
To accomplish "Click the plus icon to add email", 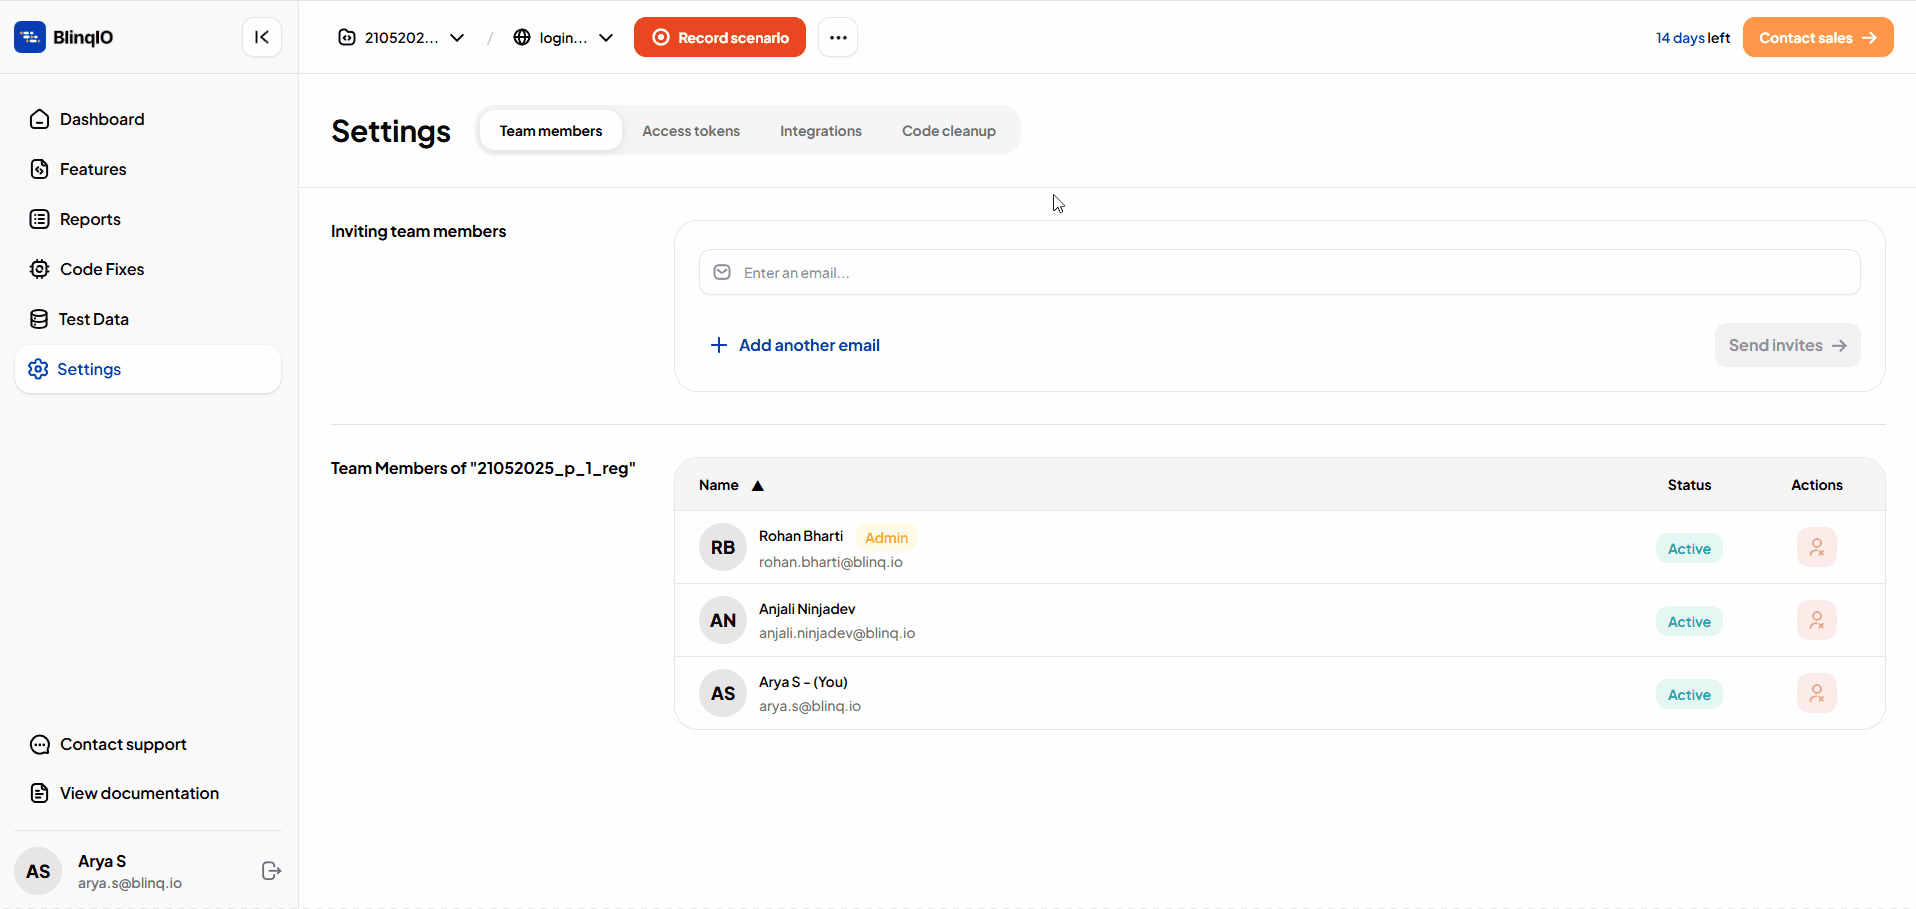I will 718,345.
